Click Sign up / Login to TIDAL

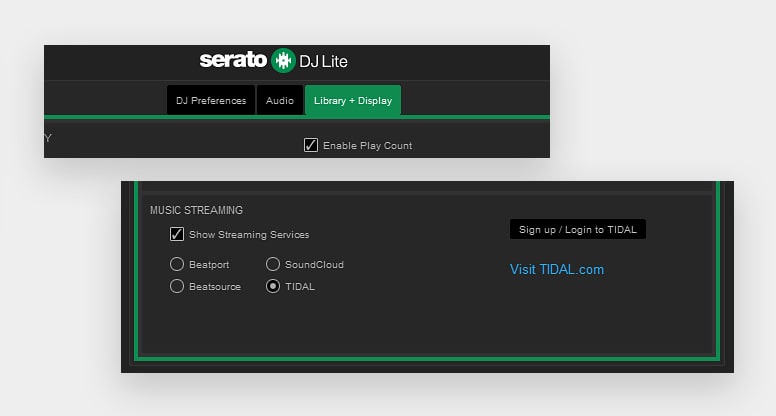[x=578, y=229]
